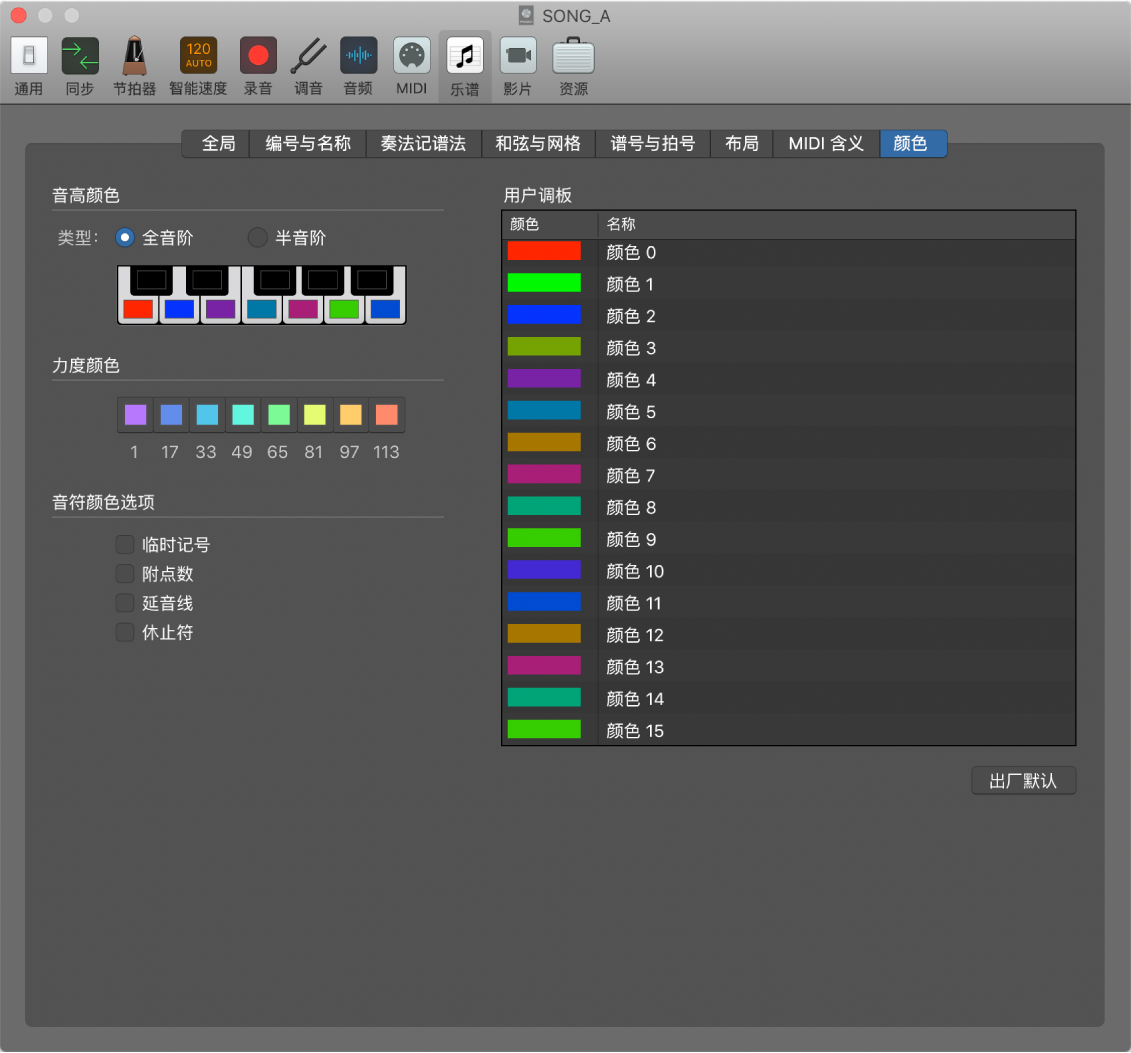Enable the 附点数 checkbox
The height and width of the screenshot is (1053, 1131).
click(126, 573)
